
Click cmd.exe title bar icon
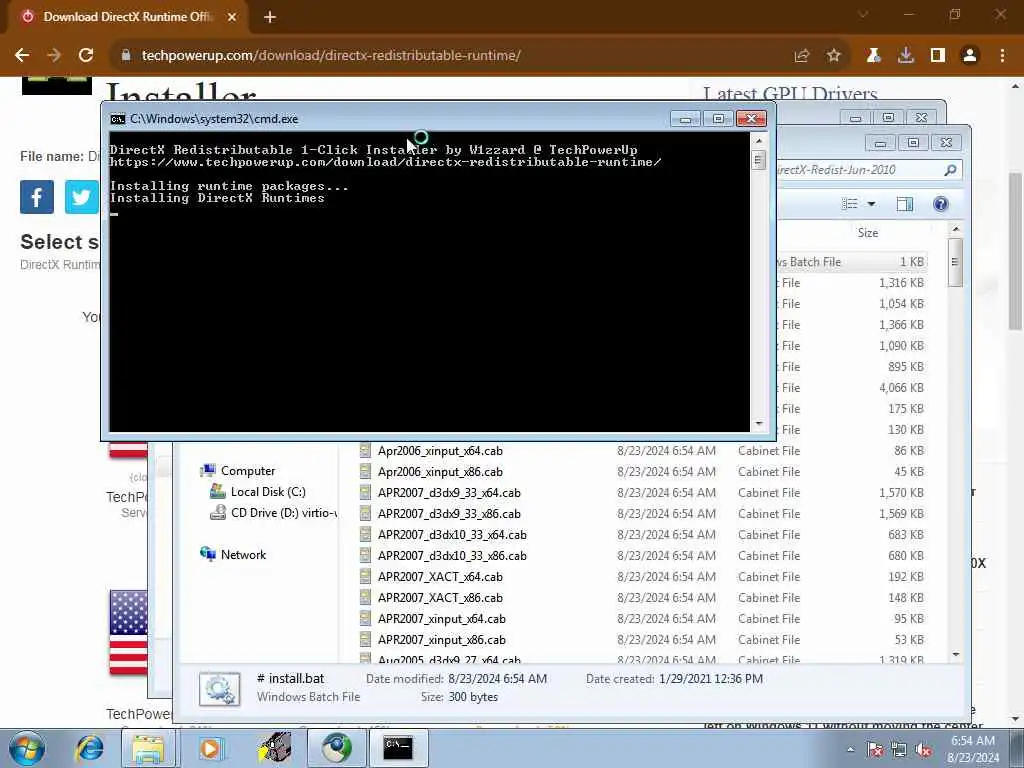(118, 119)
